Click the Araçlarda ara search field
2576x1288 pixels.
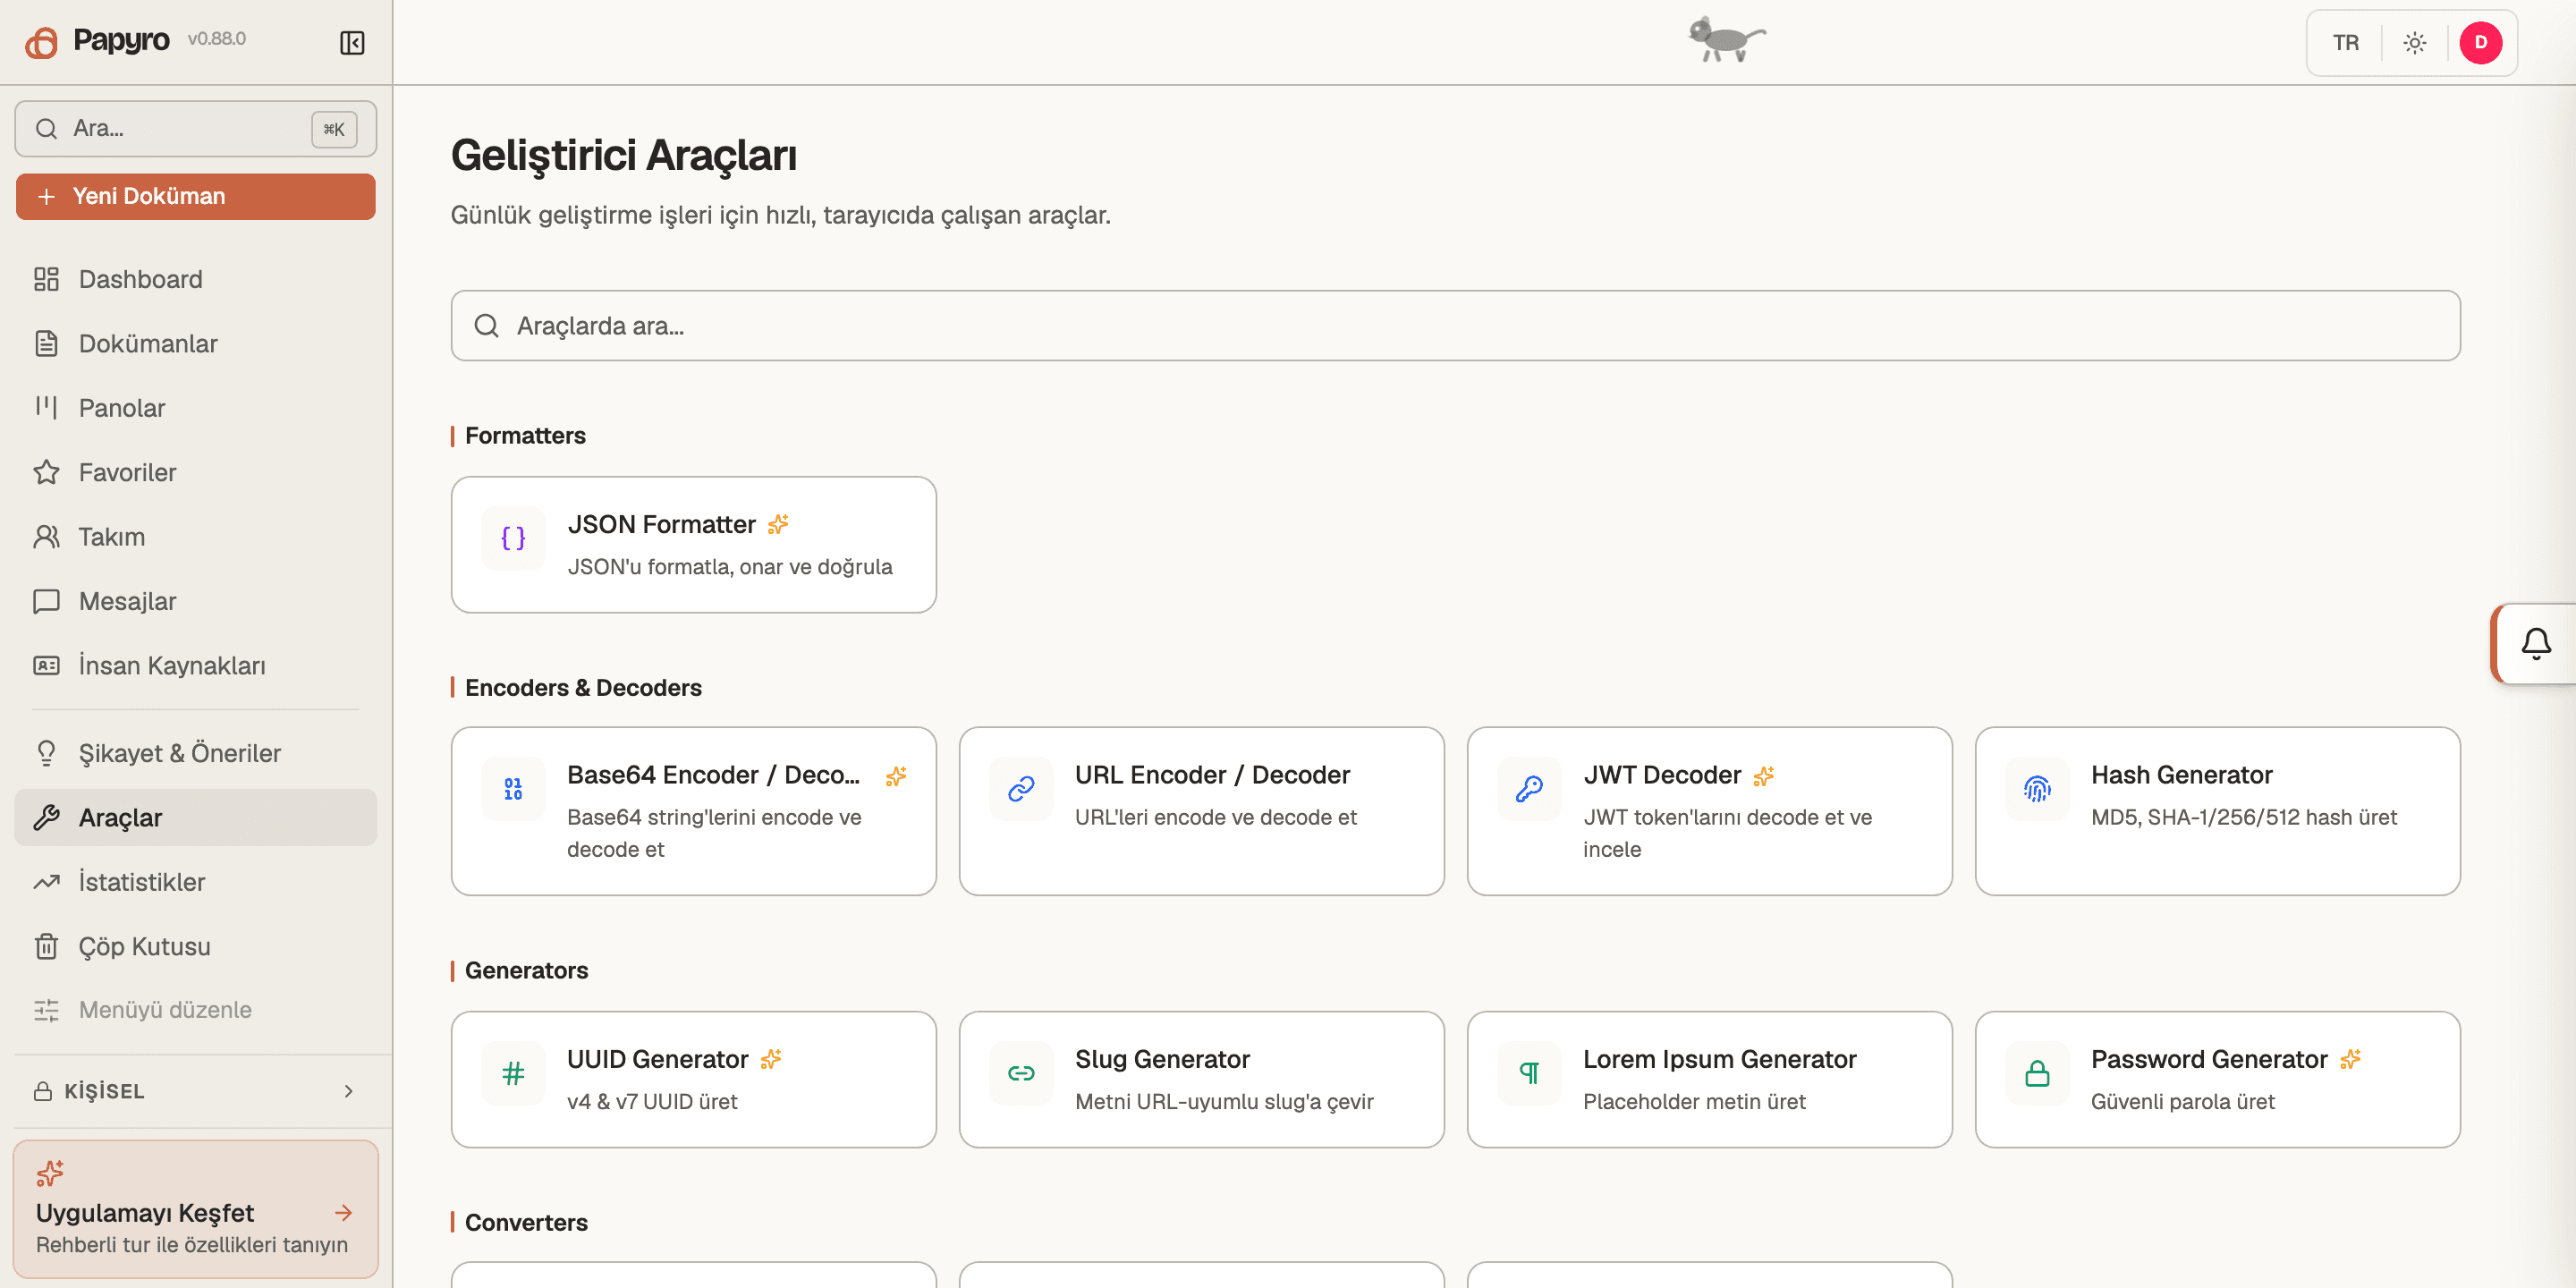tap(1455, 326)
